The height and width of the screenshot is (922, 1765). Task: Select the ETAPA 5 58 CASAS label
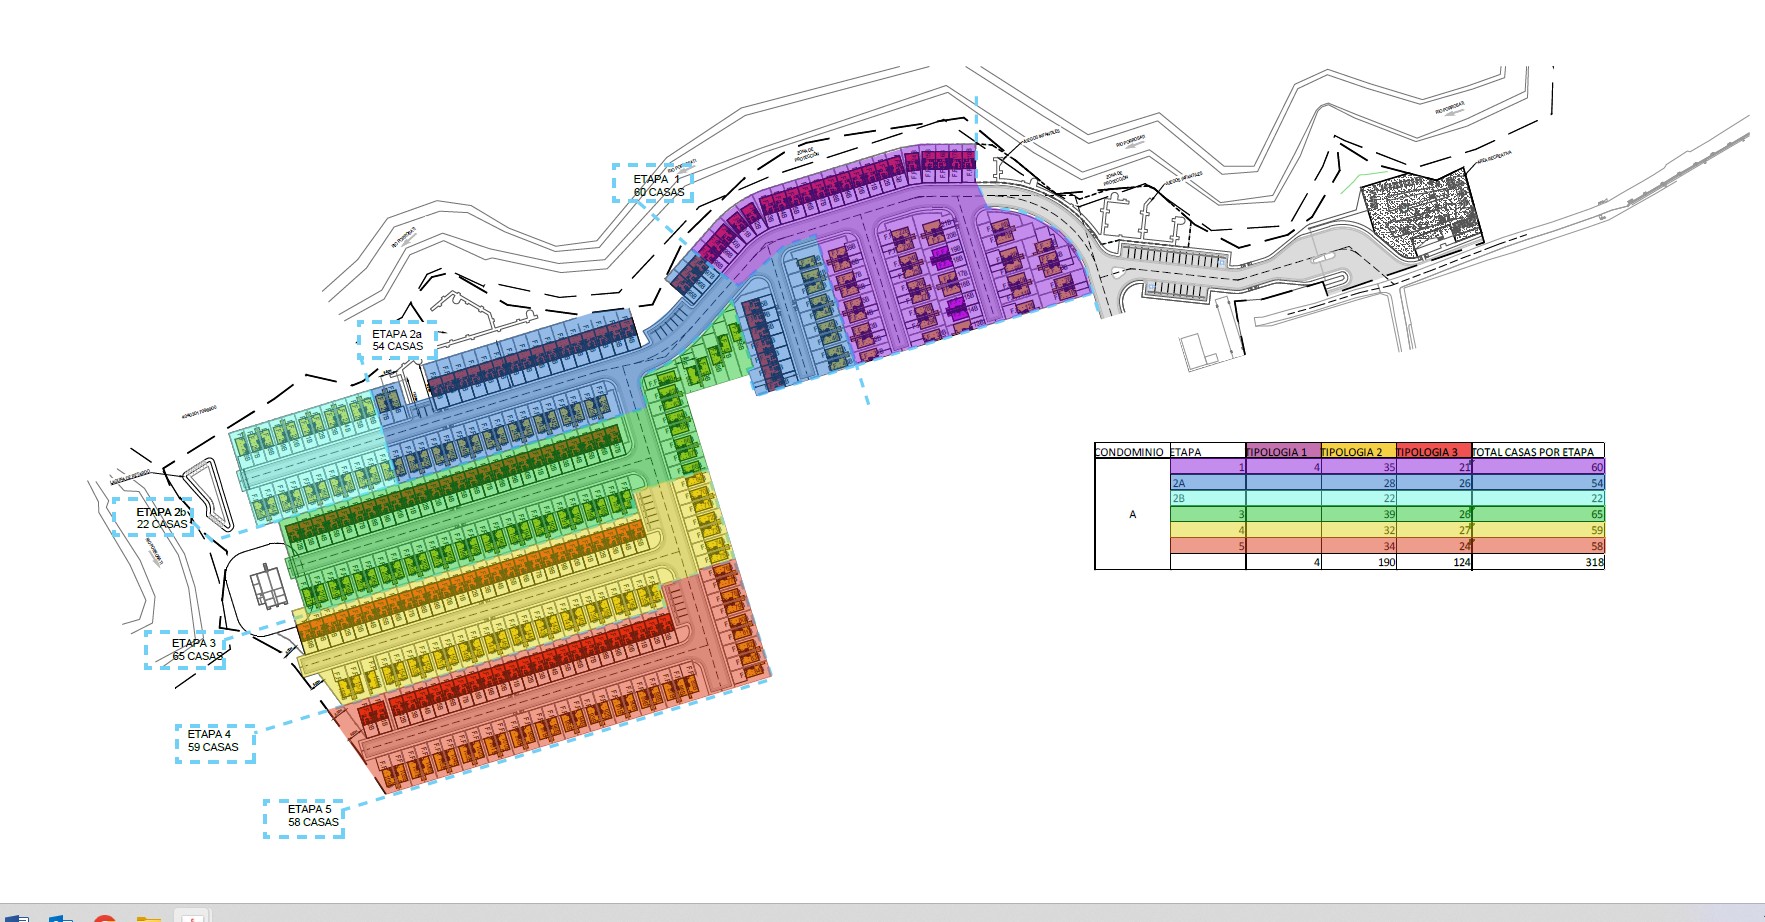point(304,816)
